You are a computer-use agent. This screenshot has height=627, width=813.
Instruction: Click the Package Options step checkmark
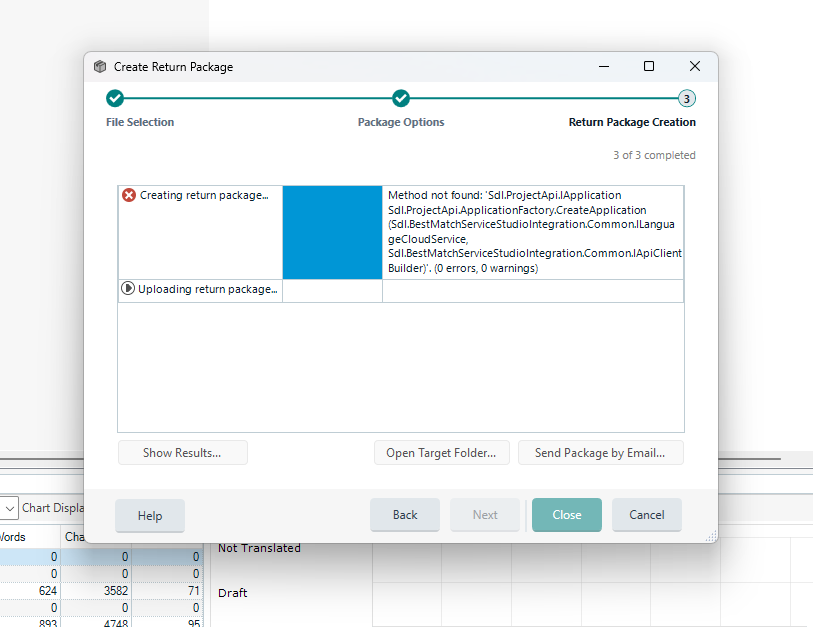click(401, 98)
